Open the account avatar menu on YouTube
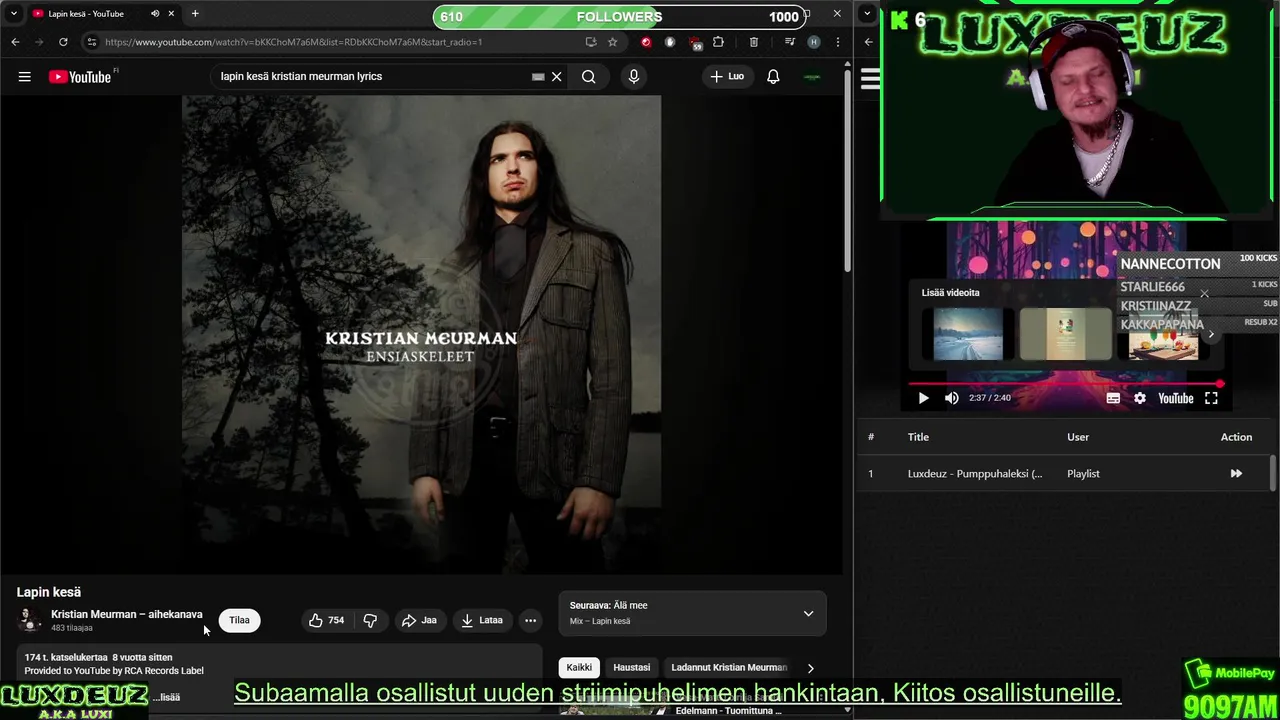Image resolution: width=1280 pixels, height=720 pixels. [x=812, y=76]
